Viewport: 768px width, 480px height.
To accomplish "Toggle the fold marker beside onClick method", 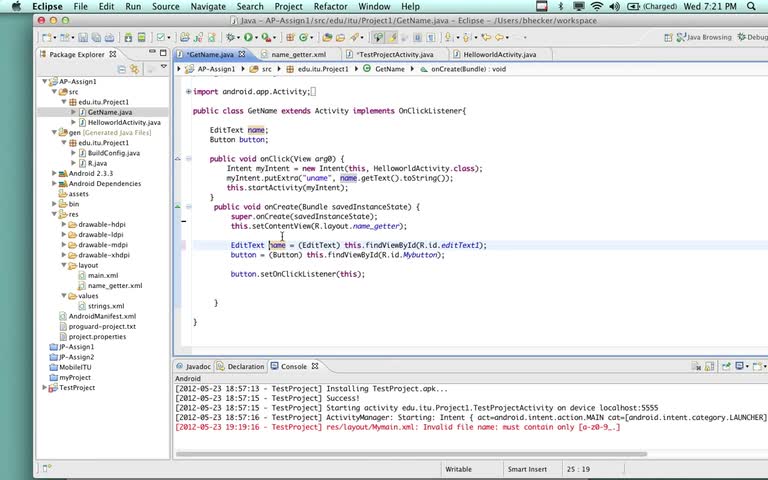I will pyautogui.click(x=187, y=158).
